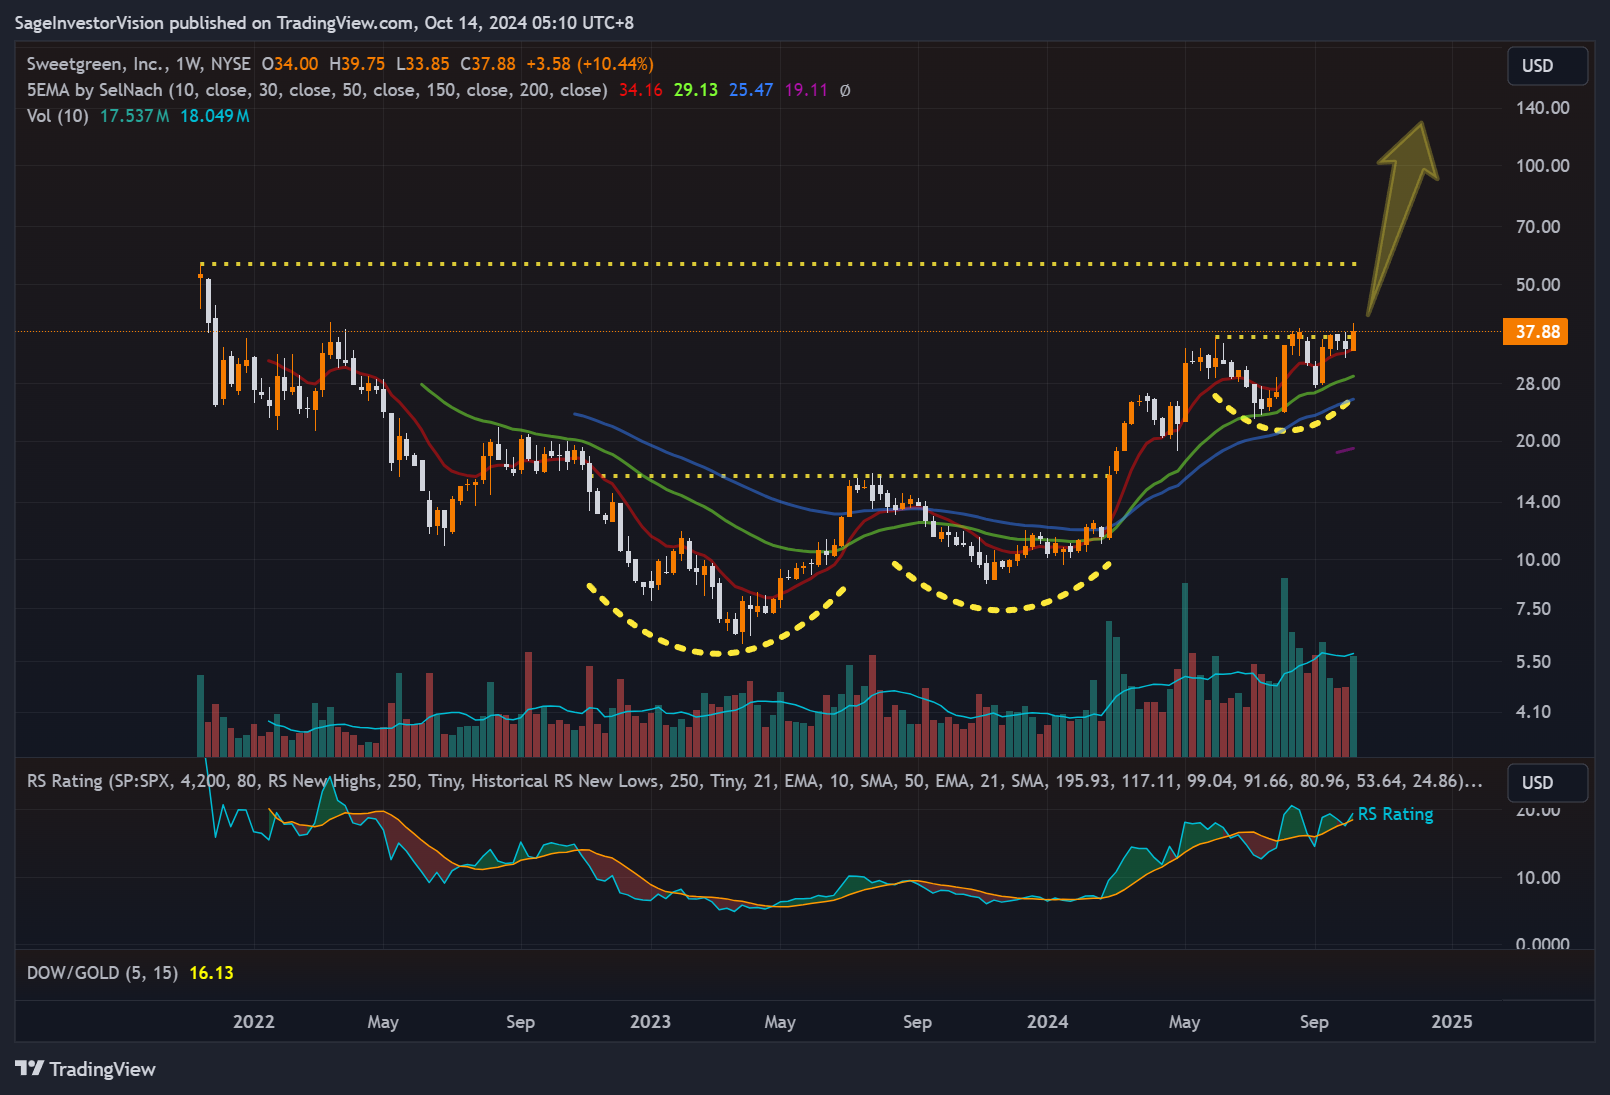Click the 'Sweetgreen, Inc., 1W, NYSE' symbol title
The height and width of the screenshot is (1095, 1610).
(139, 64)
